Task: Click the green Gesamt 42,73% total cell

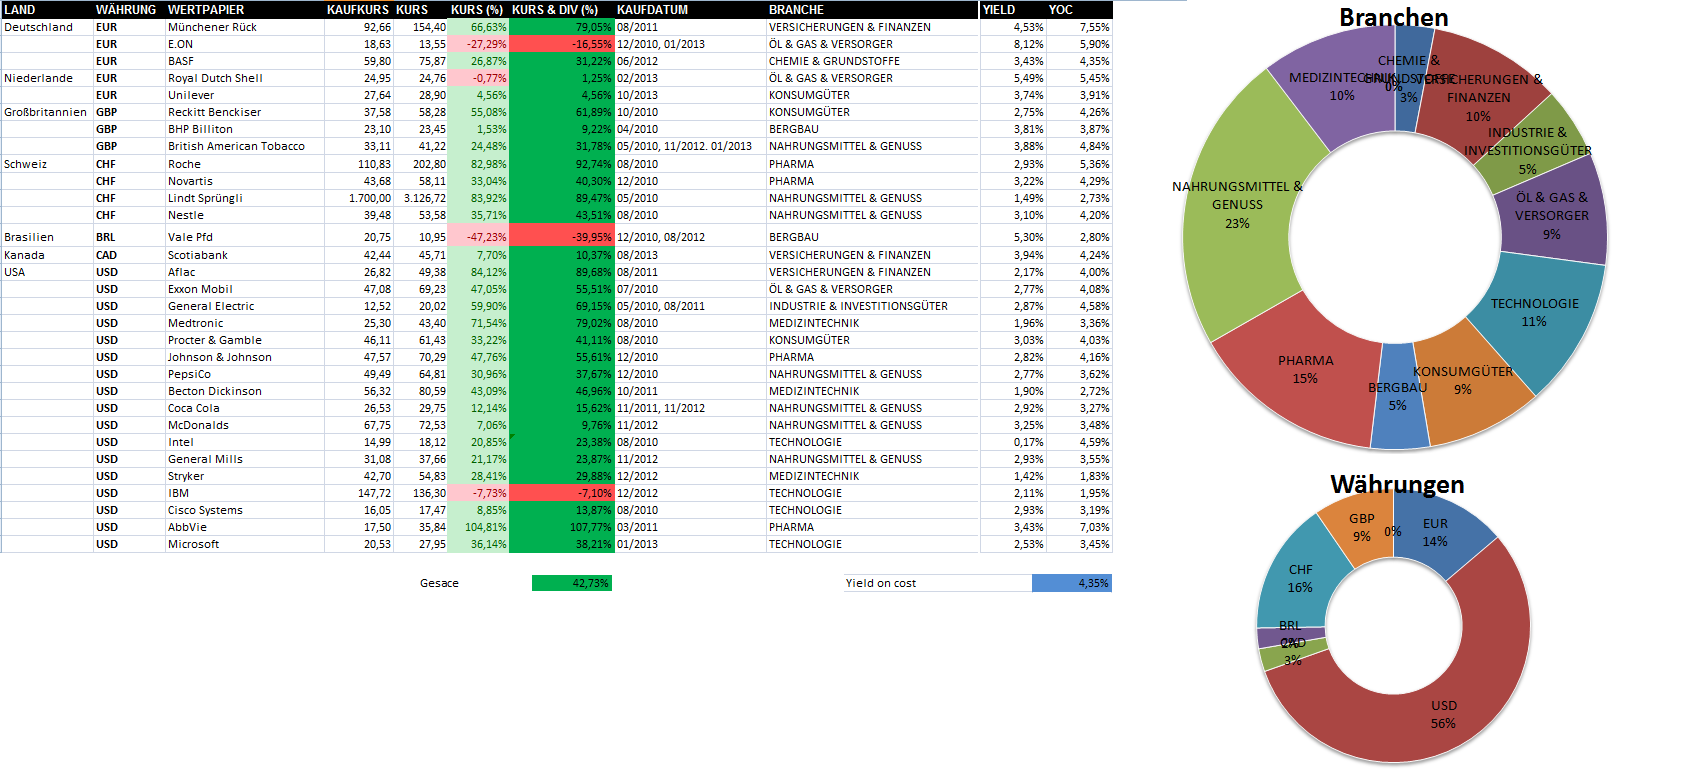Action: (x=572, y=583)
